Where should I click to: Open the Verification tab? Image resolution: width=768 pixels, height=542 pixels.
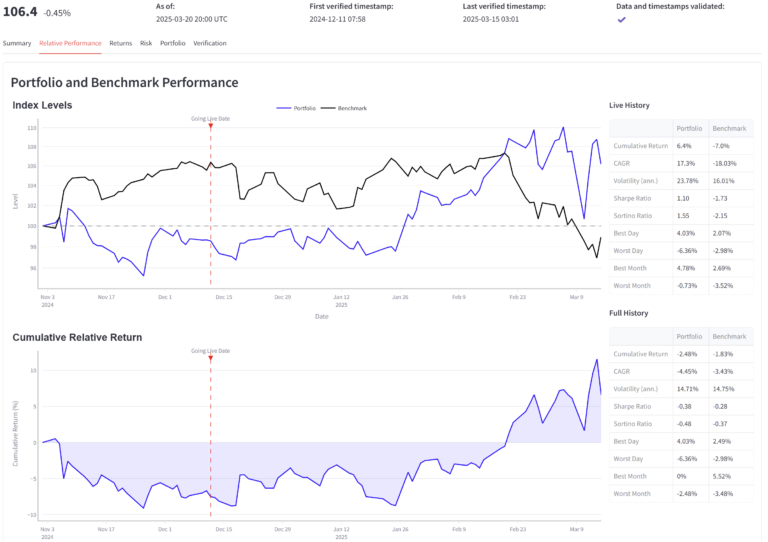[x=209, y=43]
